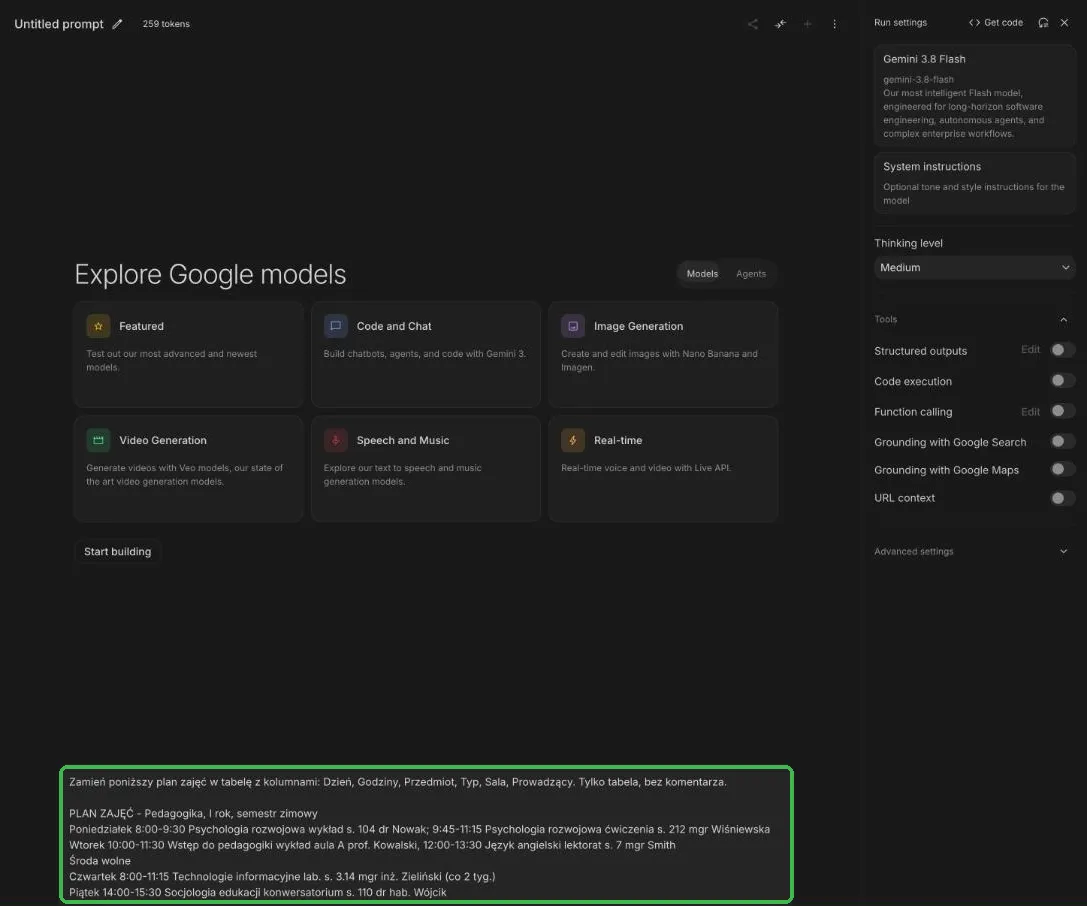Enable the Code execution toggle
Image resolution: width=1087 pixels, height=906 pixels.
point(1062,381)
